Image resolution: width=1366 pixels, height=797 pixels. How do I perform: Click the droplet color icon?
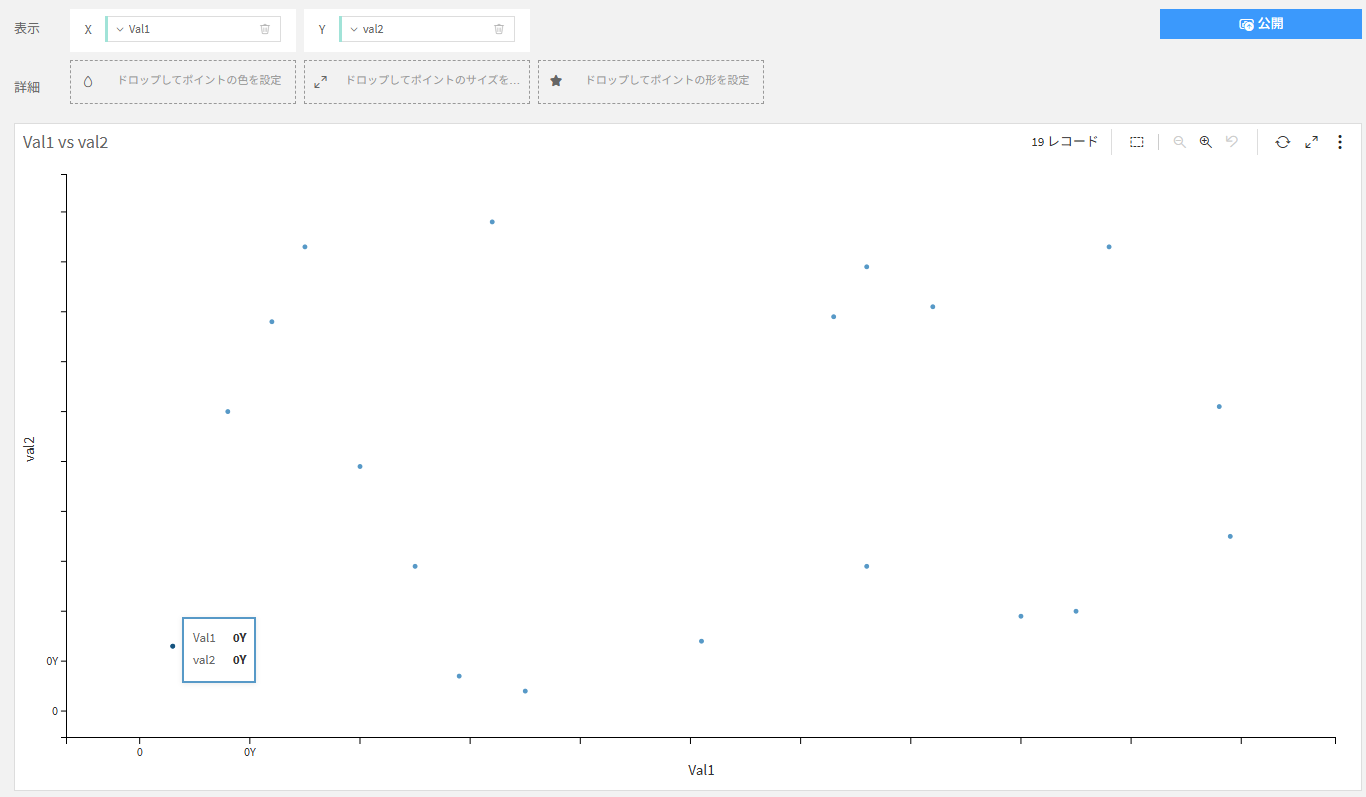click(88, 81)
